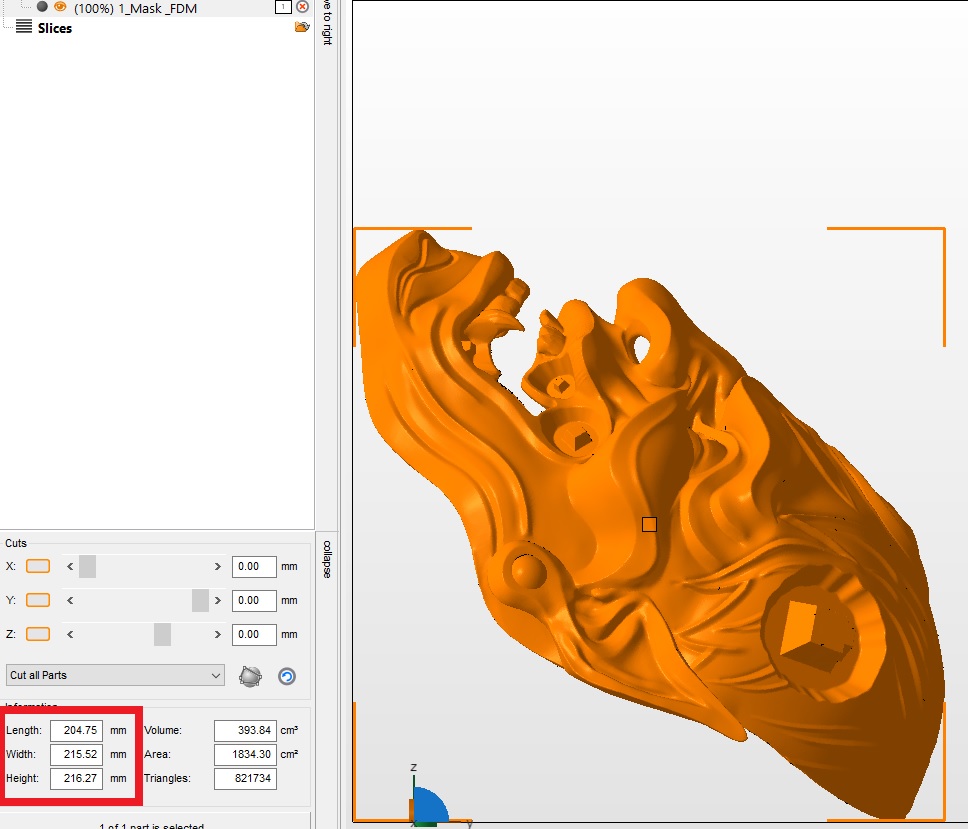
Task: Open the Cut all Parts dropdown
Action: (115, 675)
